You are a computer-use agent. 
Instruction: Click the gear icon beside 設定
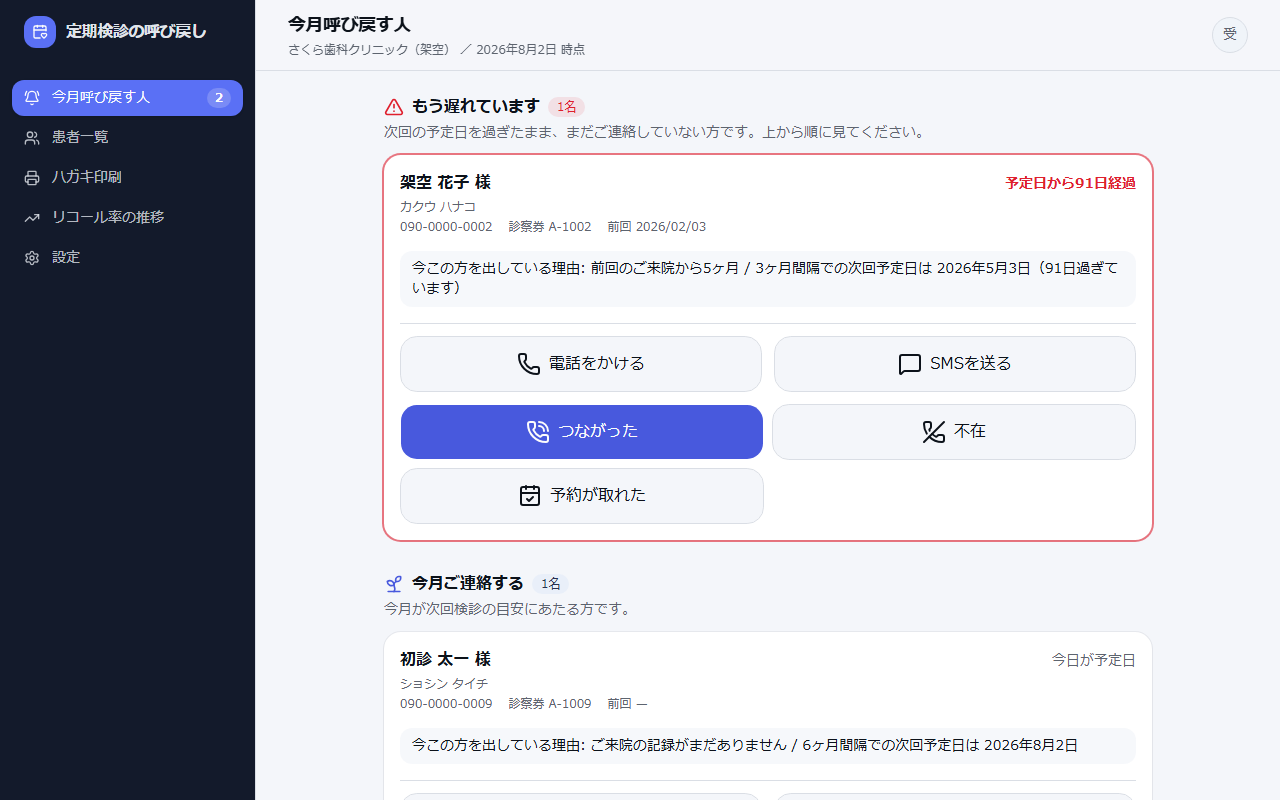click(x=32, y=257)
